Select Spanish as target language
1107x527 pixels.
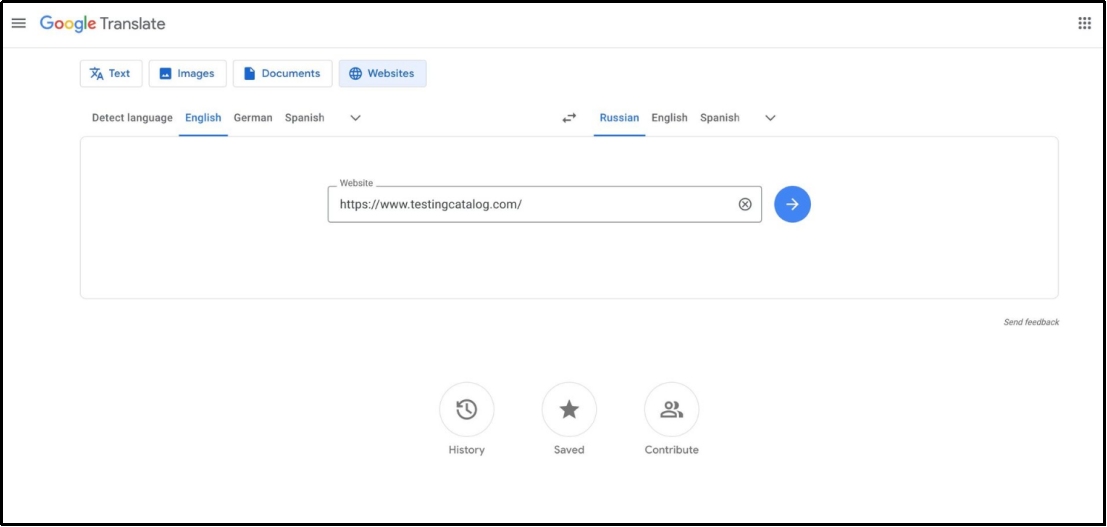click(x=720, y=118)
